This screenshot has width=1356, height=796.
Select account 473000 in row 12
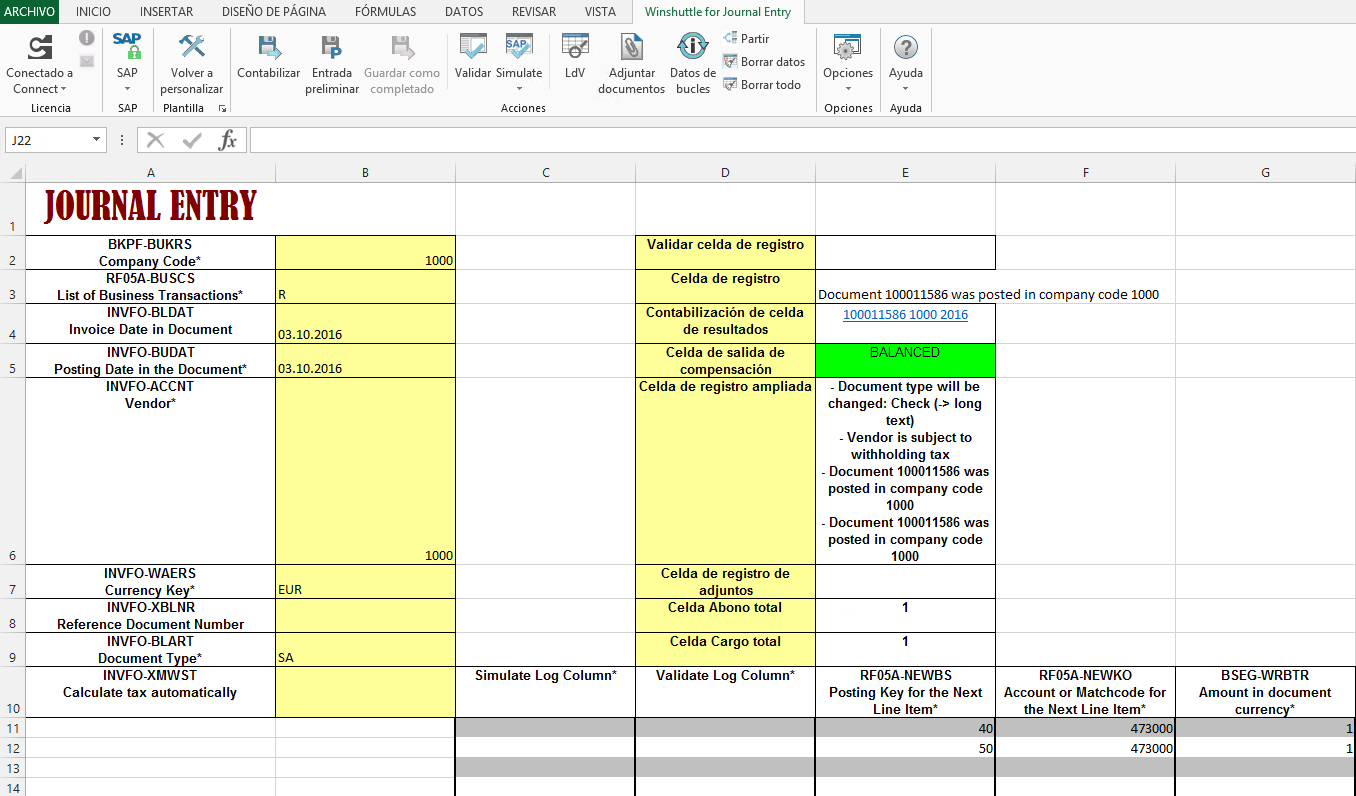pos(1085,748)
